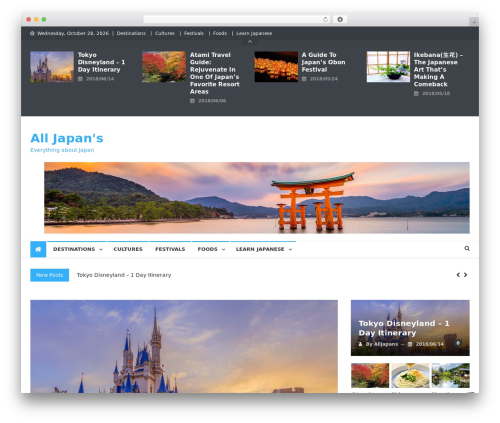
Task: Click the garden pond thumbnail in sidebar
Action: (451, 375)
